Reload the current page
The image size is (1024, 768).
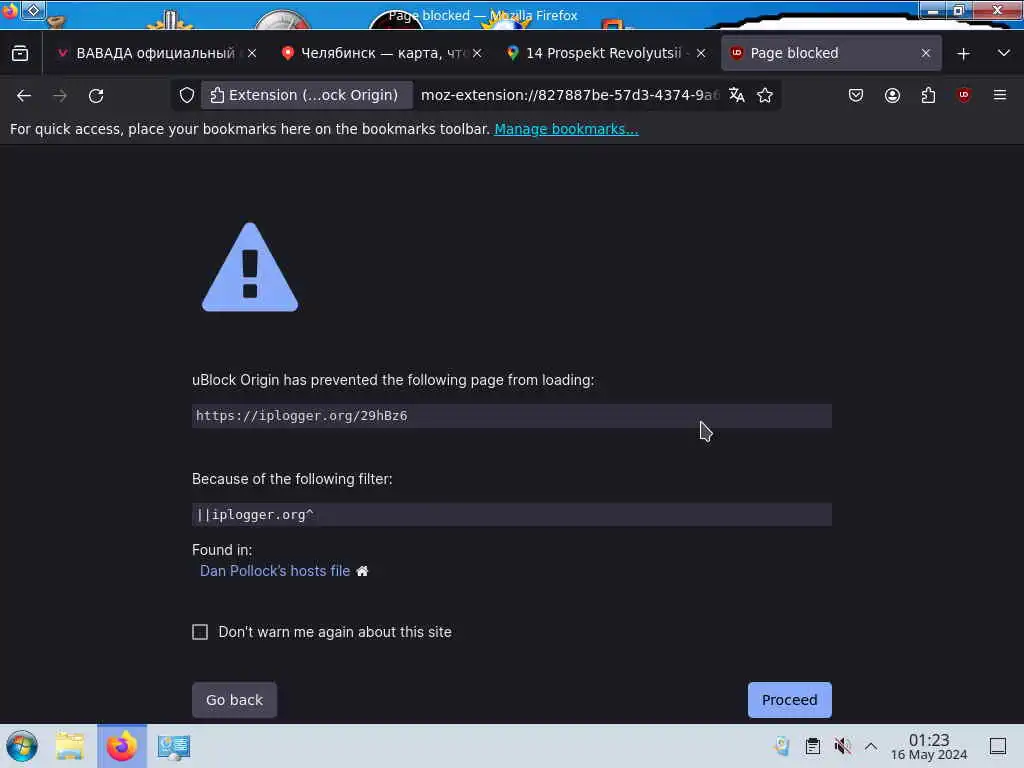pos(96,95)
